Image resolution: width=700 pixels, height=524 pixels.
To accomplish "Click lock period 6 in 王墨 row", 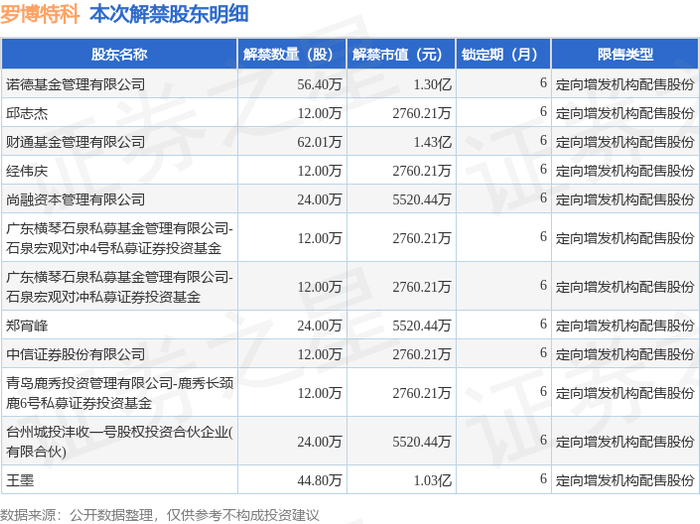I will point(543,479).
